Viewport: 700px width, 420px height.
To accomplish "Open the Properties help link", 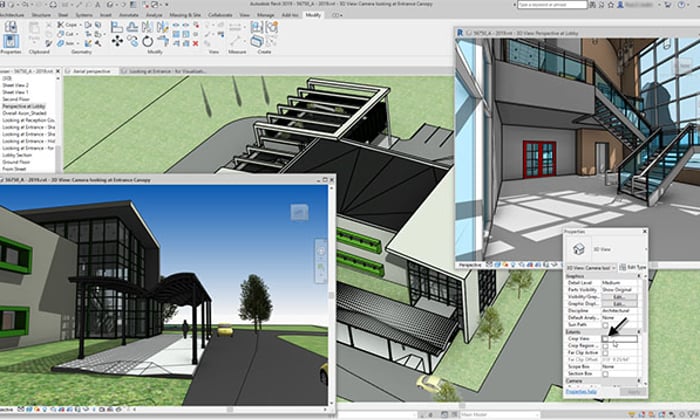I will [580, 394].
